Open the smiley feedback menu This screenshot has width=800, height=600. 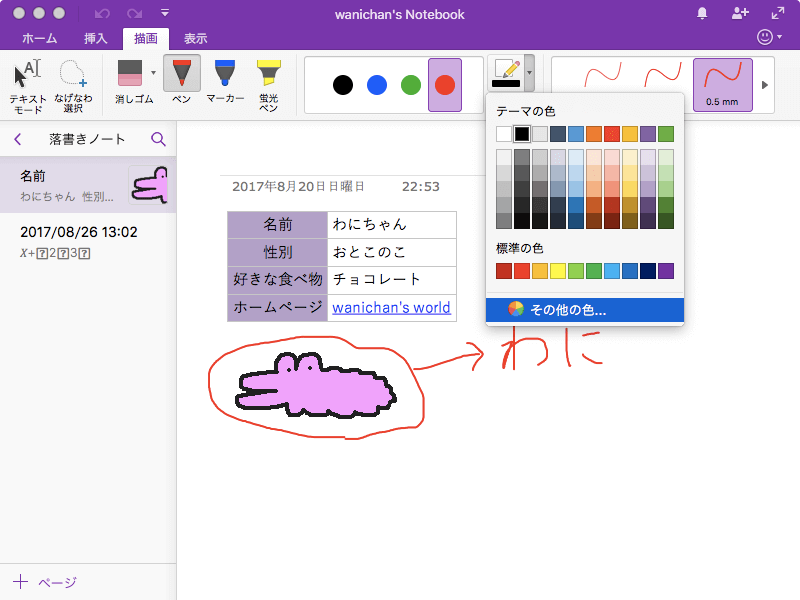pyautogui.click(x=769, y=37)
